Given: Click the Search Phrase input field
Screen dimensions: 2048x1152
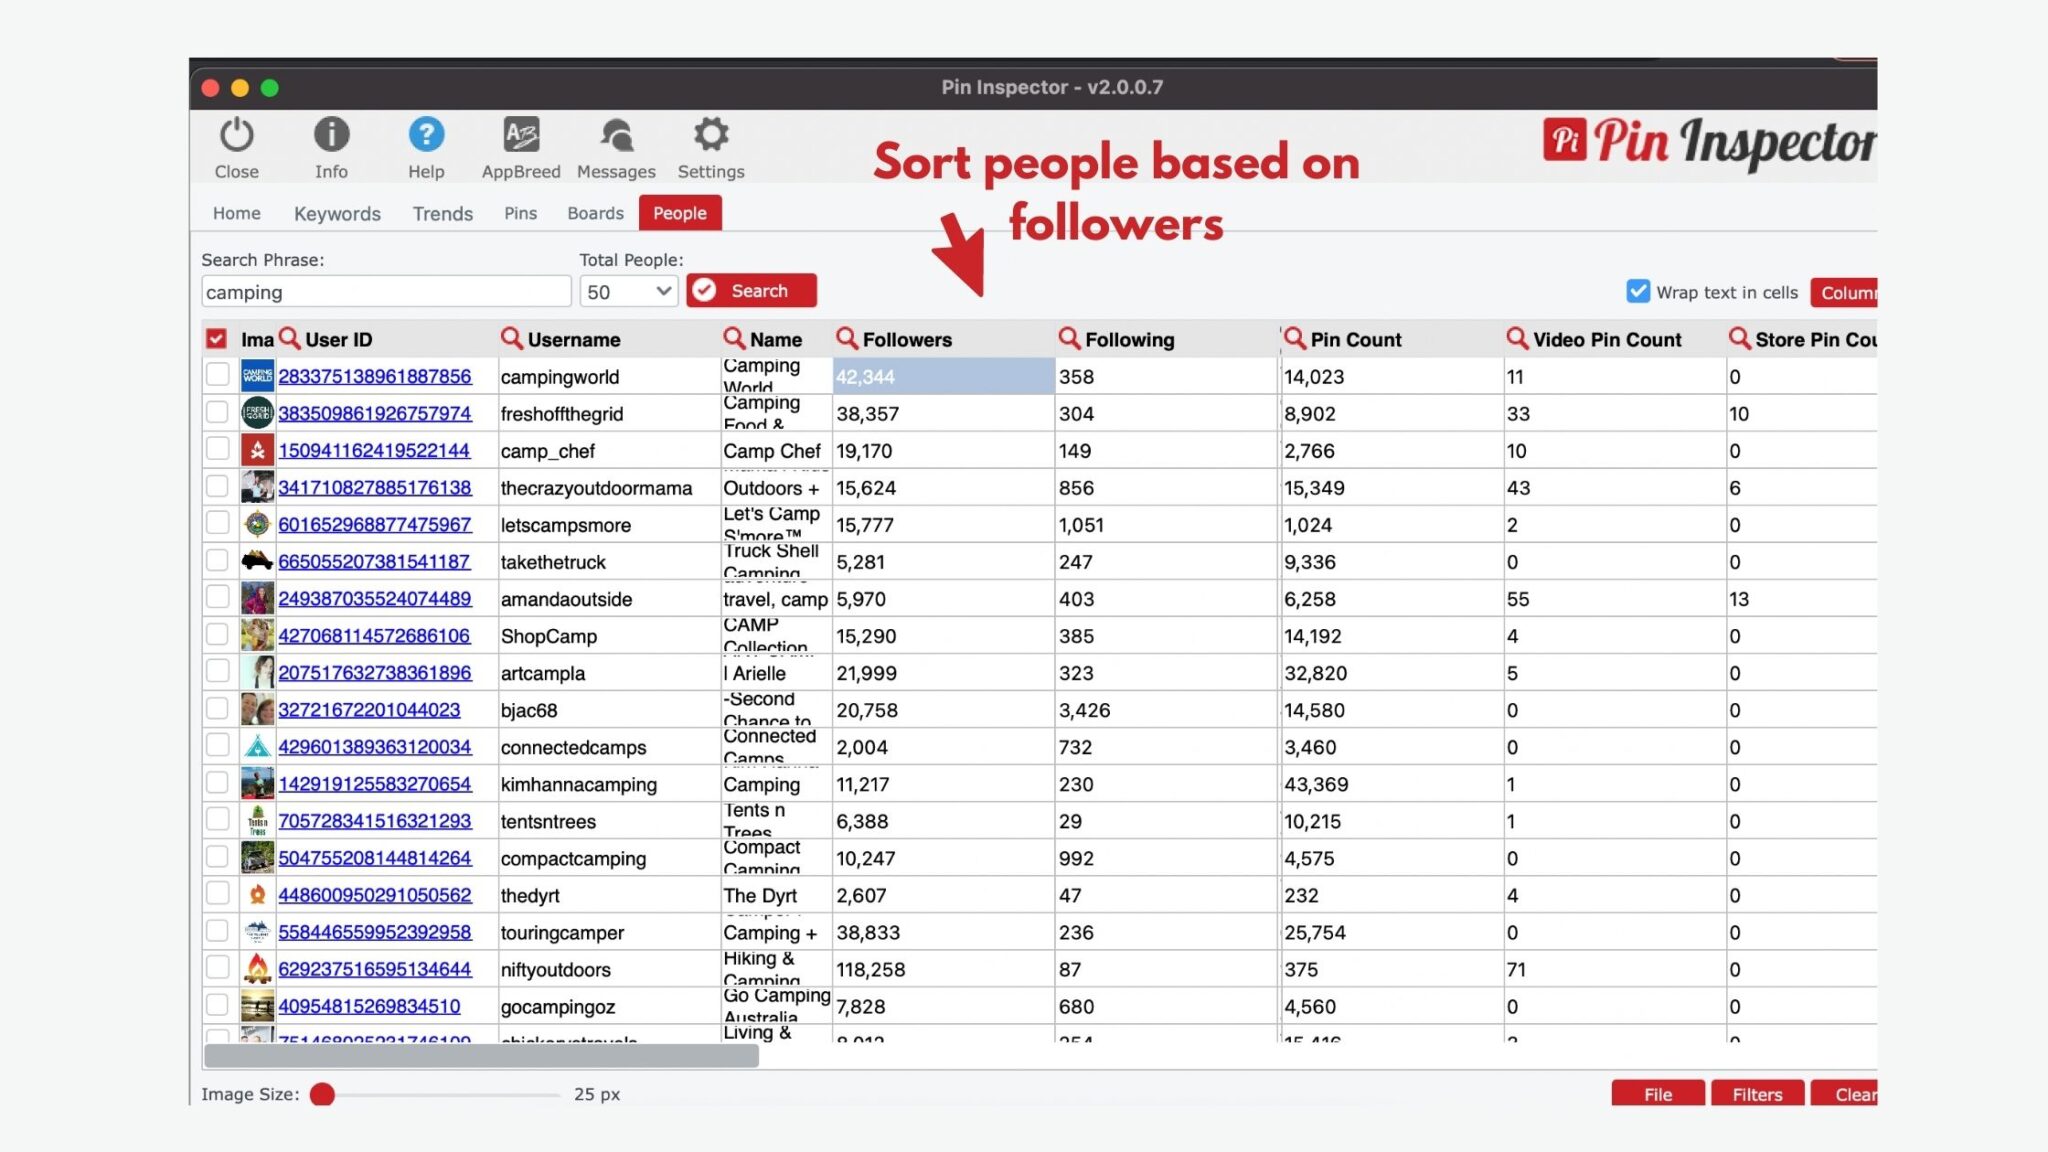Looking at the screenshot, I should (386, 291).
